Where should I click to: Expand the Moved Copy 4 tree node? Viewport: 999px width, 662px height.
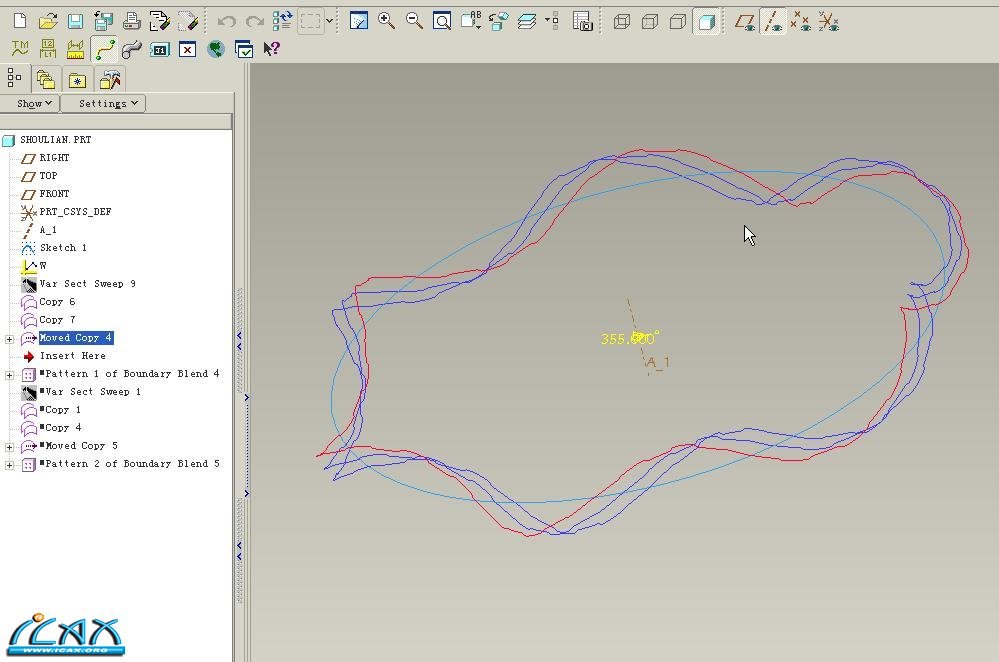click(10, 338)
